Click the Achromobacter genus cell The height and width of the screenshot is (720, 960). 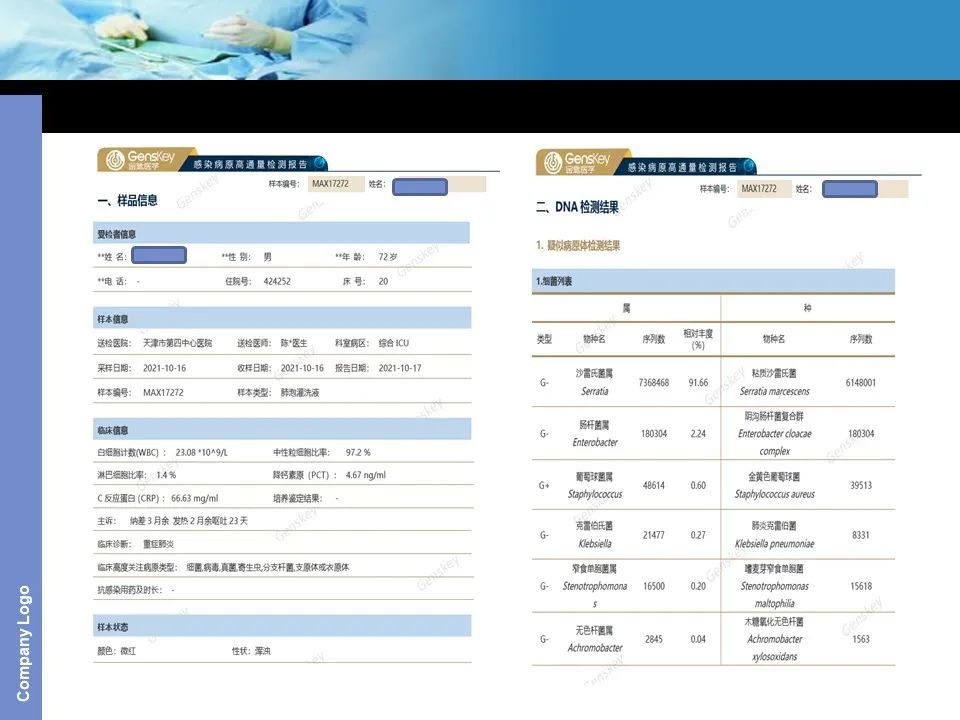tap(594, 639)
